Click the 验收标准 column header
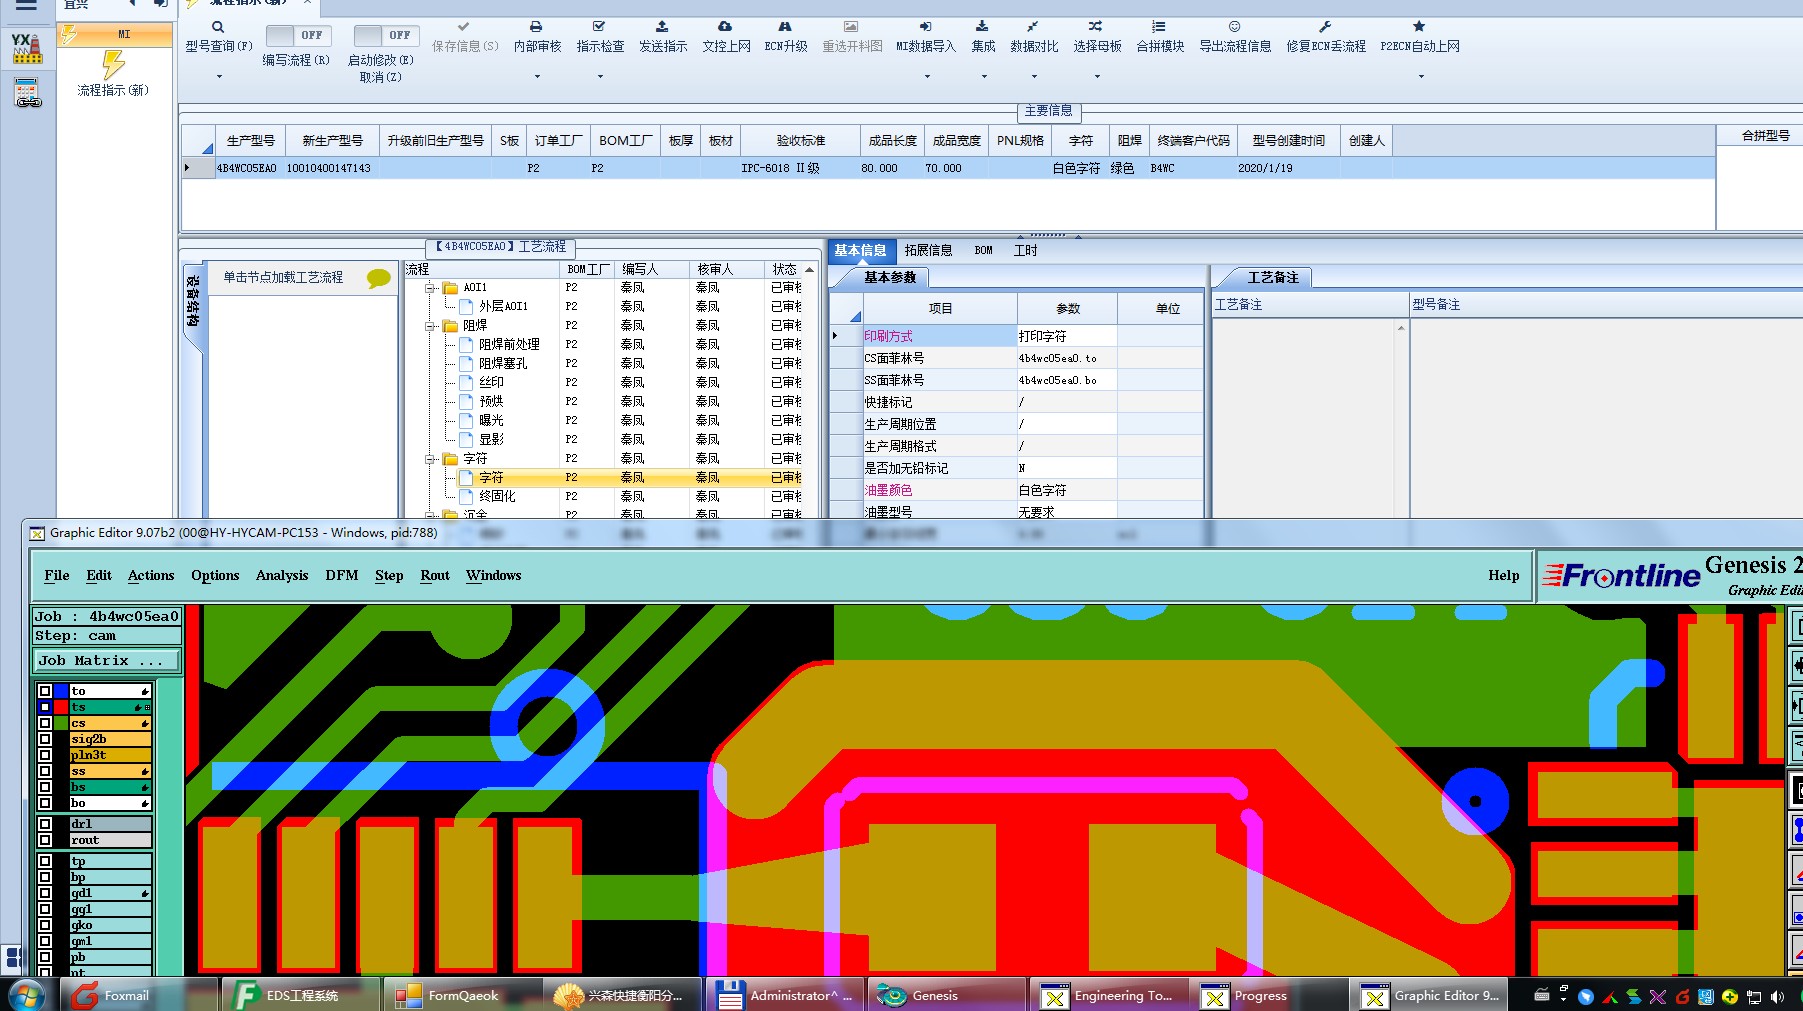 coord(800,141)
